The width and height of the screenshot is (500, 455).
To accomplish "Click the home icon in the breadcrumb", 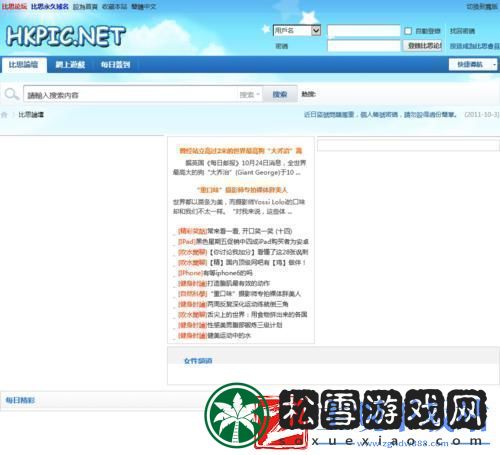I will [x=4, y=115].
